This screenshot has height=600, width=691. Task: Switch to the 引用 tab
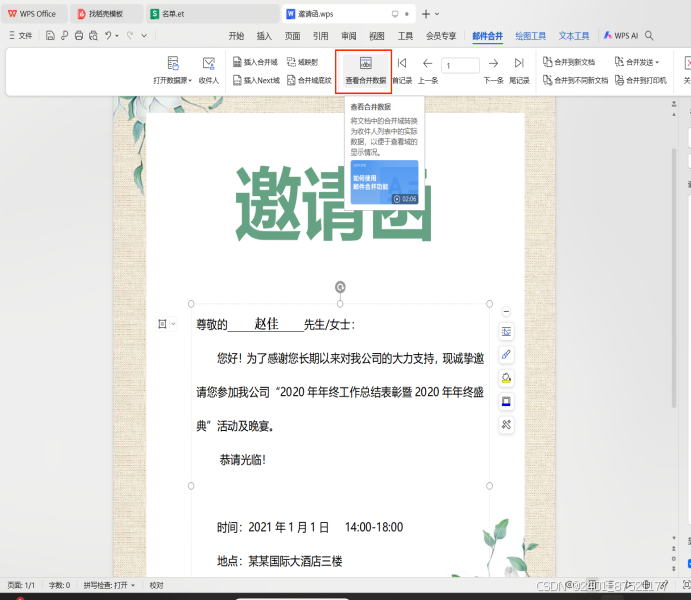(x=320, y=36)
